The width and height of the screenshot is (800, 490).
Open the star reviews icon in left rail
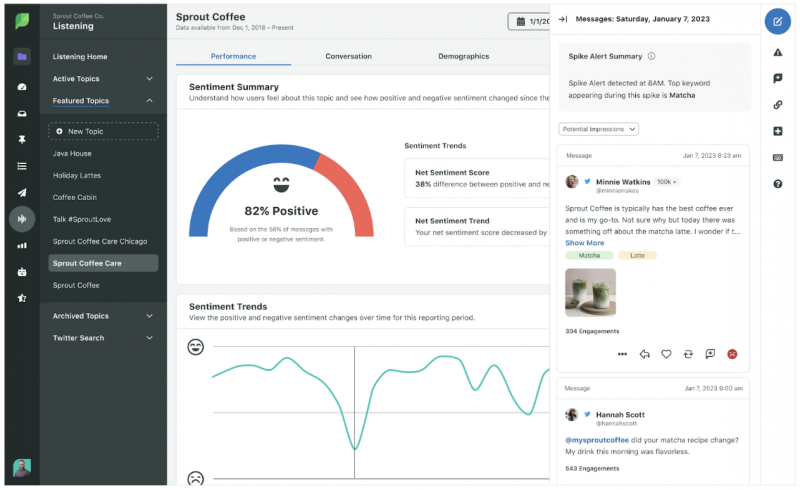22,298
